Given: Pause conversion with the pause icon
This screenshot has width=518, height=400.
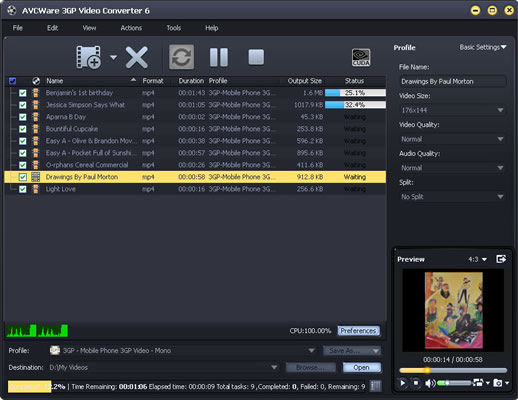Looking at the screenshot, I should 219,57.
